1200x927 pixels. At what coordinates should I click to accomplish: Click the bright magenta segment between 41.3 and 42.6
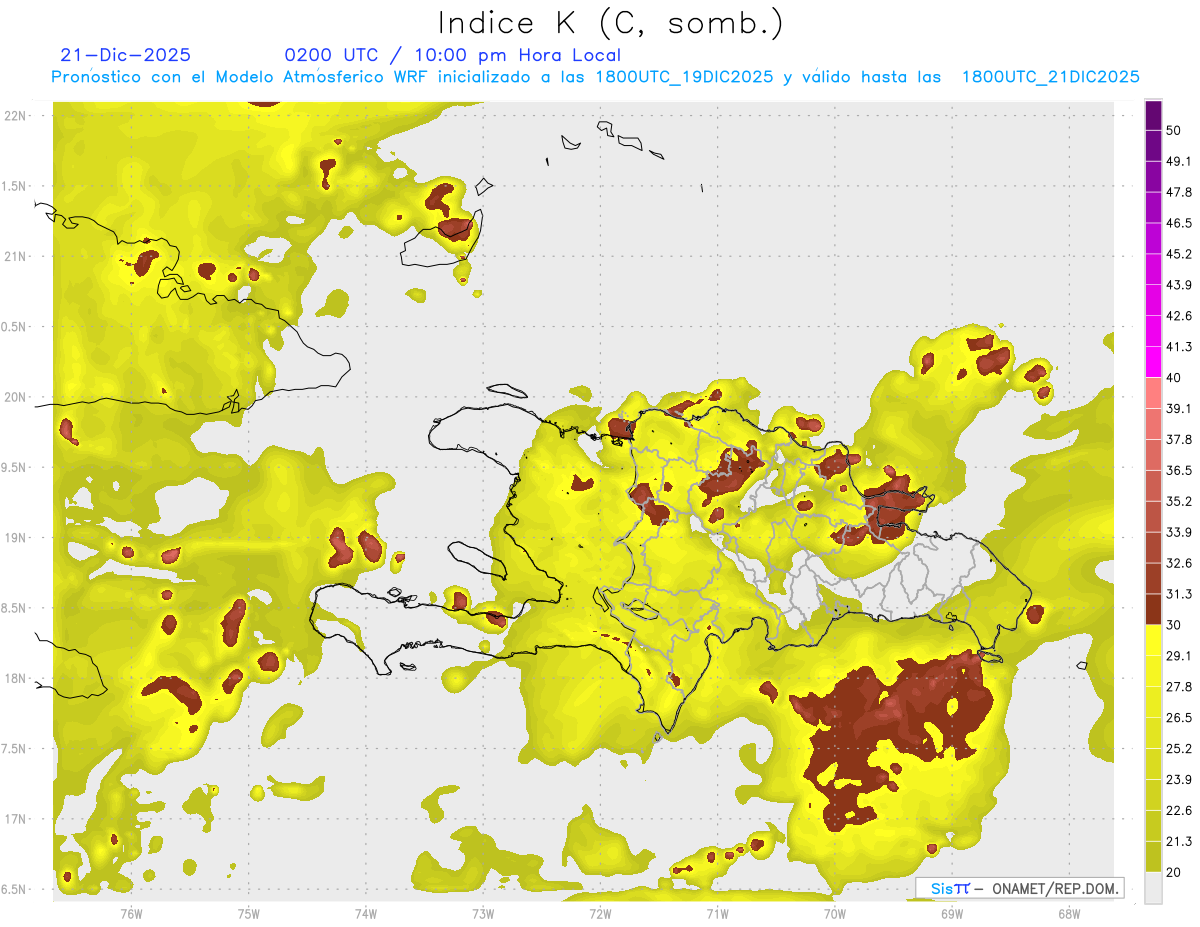click(x=1153, y=331)
